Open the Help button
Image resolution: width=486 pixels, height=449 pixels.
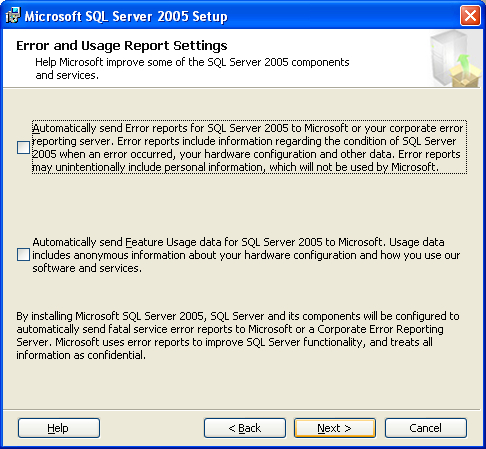[59, 428]
